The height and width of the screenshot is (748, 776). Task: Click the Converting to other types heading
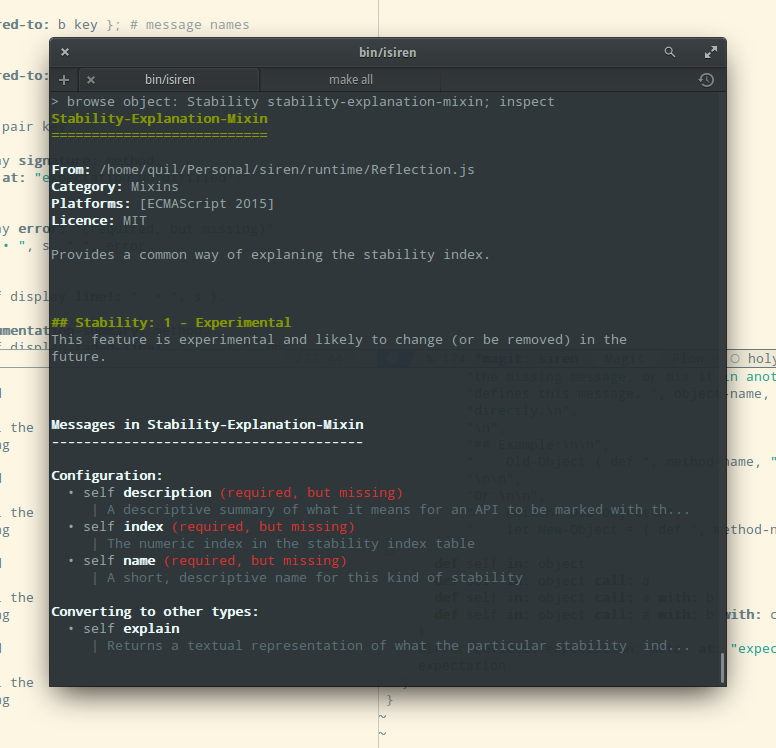[155, 612]
